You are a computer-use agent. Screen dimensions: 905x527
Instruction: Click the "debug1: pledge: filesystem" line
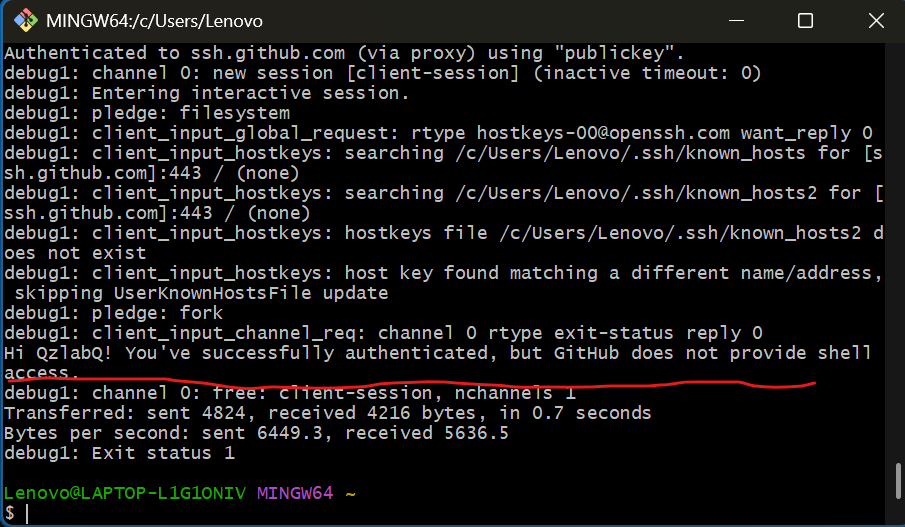147,113
